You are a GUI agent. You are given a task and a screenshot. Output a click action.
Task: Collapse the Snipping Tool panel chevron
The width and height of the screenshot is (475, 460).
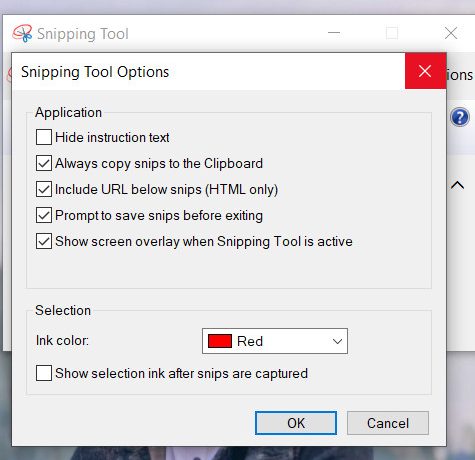pyautogui.click(x=457, y=185)
